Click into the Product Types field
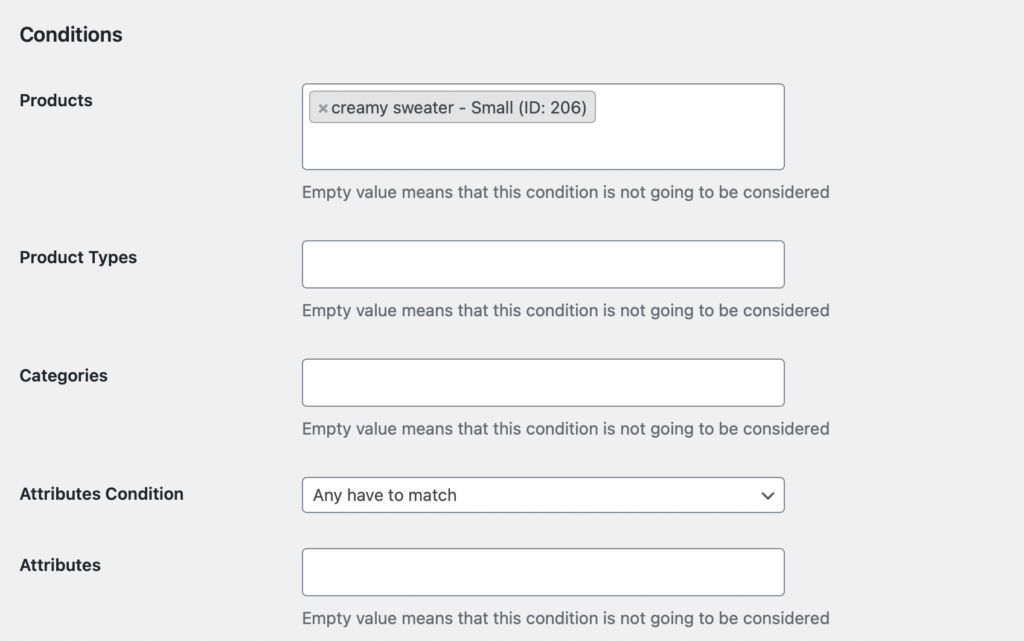 pyautogui.click(x=543, y=265)
